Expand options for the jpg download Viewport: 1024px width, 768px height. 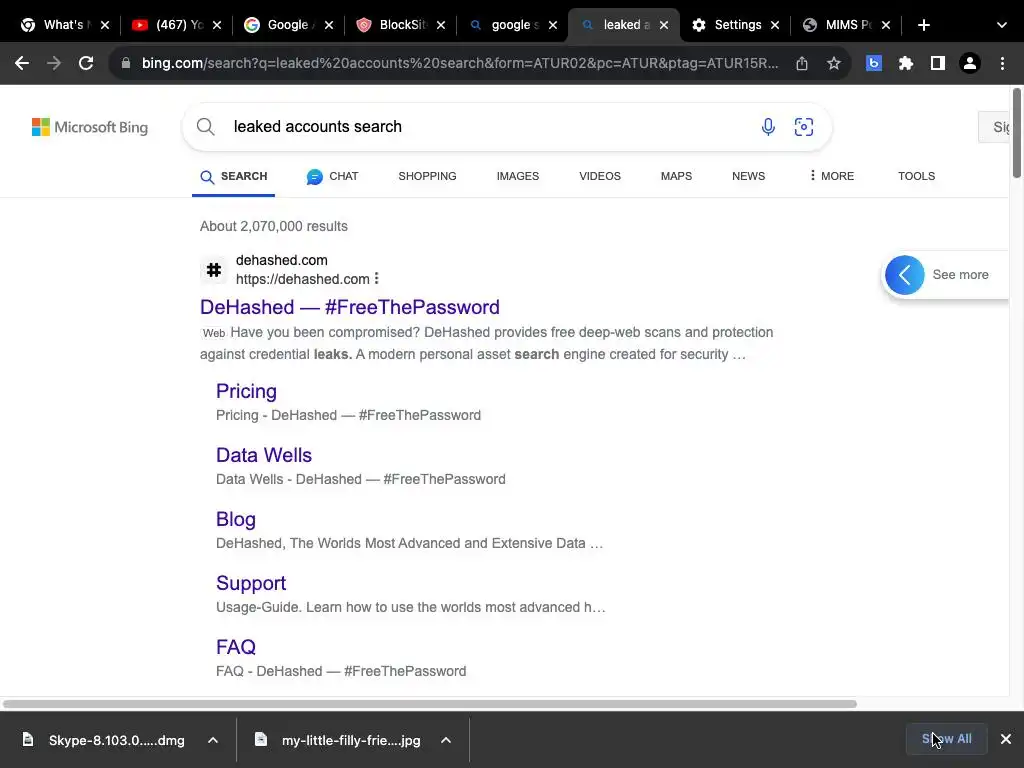pos(446,740)
